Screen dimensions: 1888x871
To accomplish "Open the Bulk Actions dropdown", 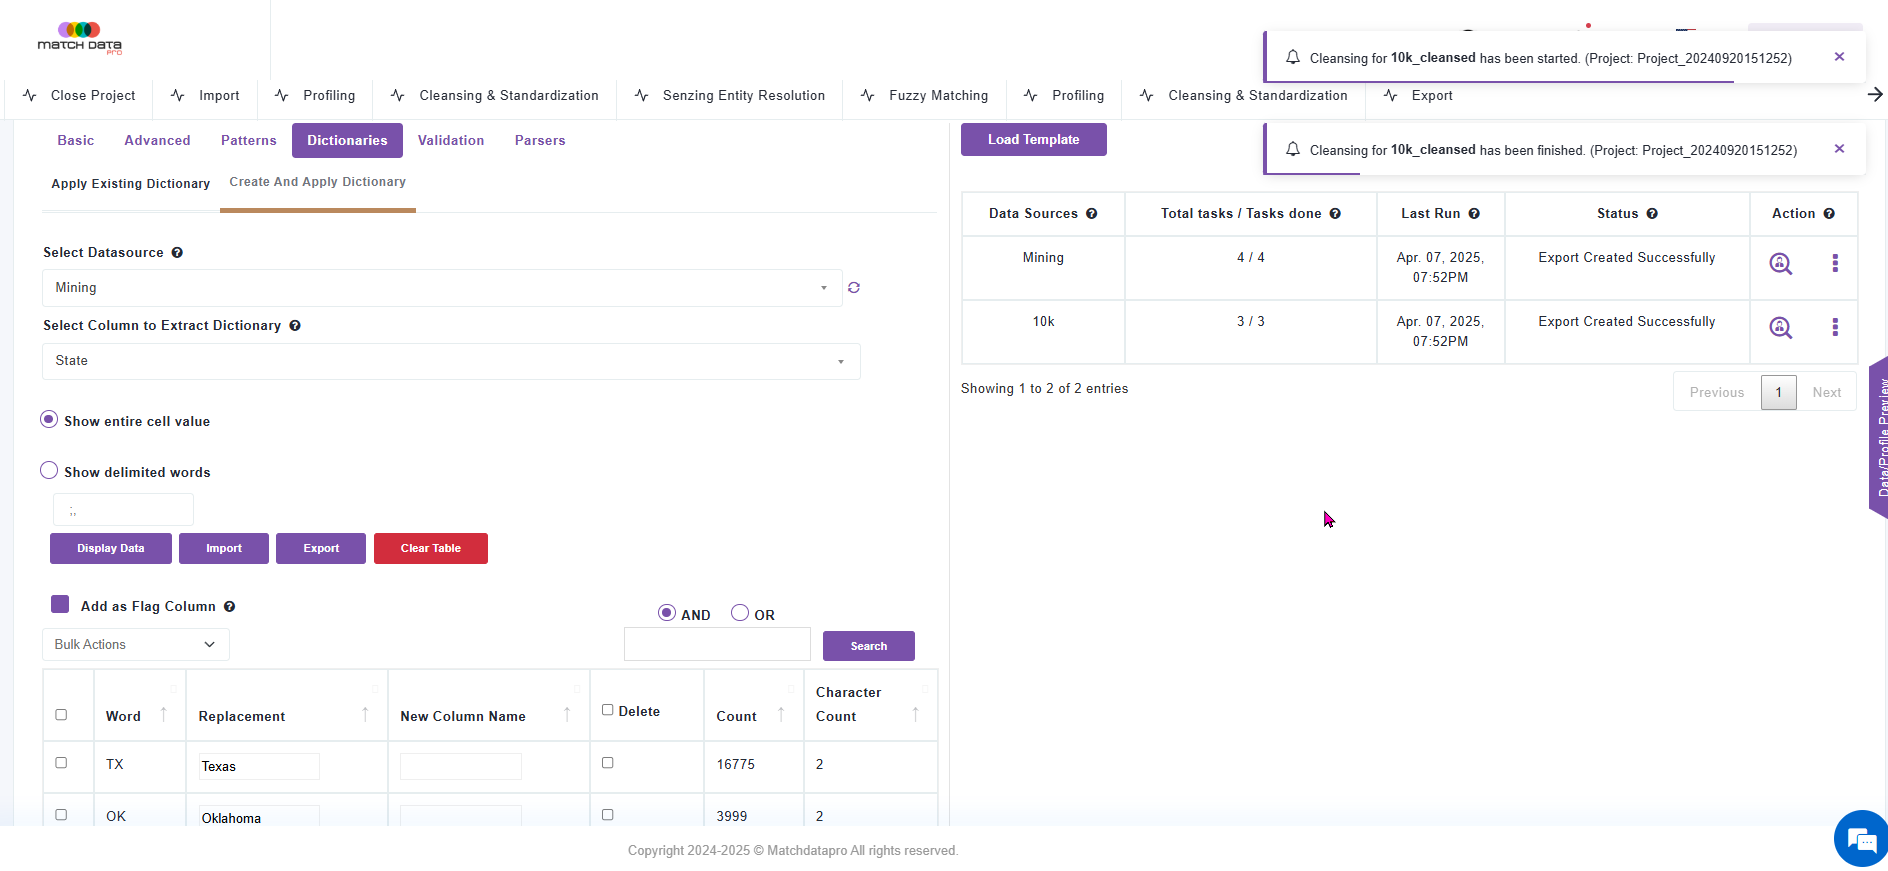I will pos(135,645).
